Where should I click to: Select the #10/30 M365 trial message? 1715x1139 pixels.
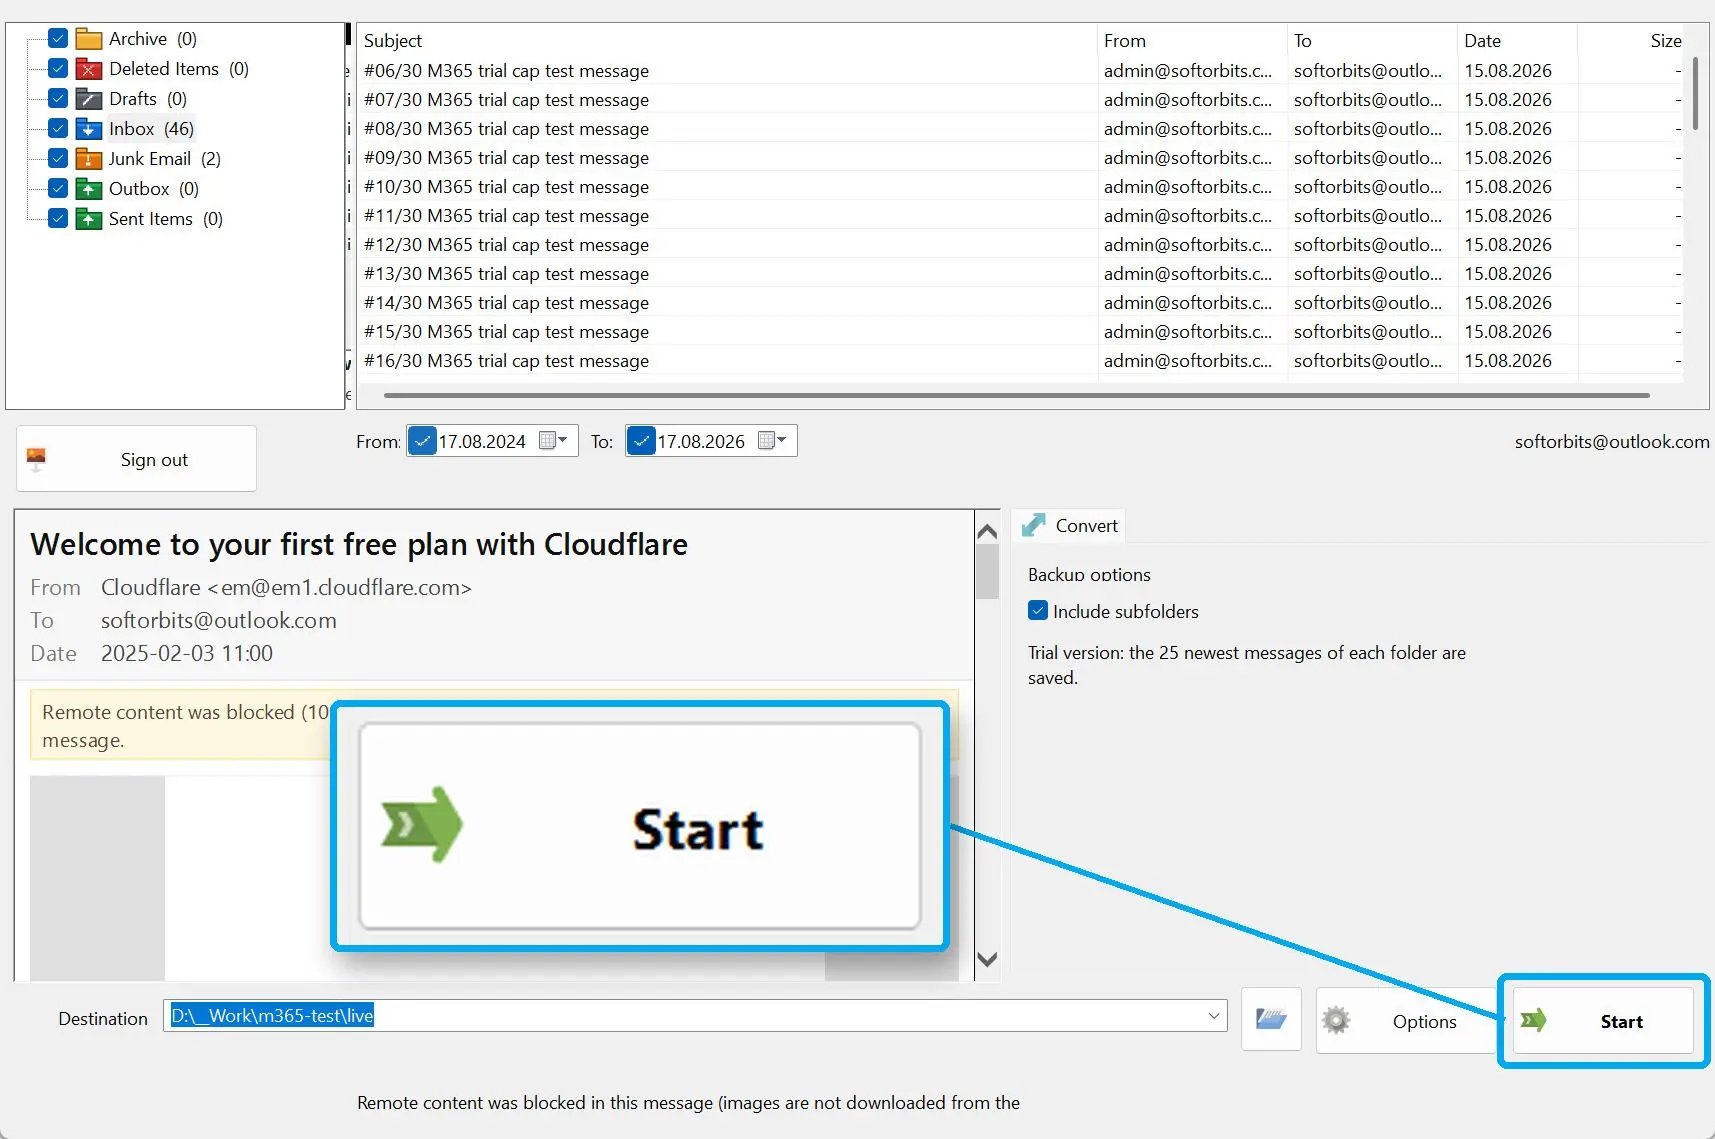coord(1020,187)
